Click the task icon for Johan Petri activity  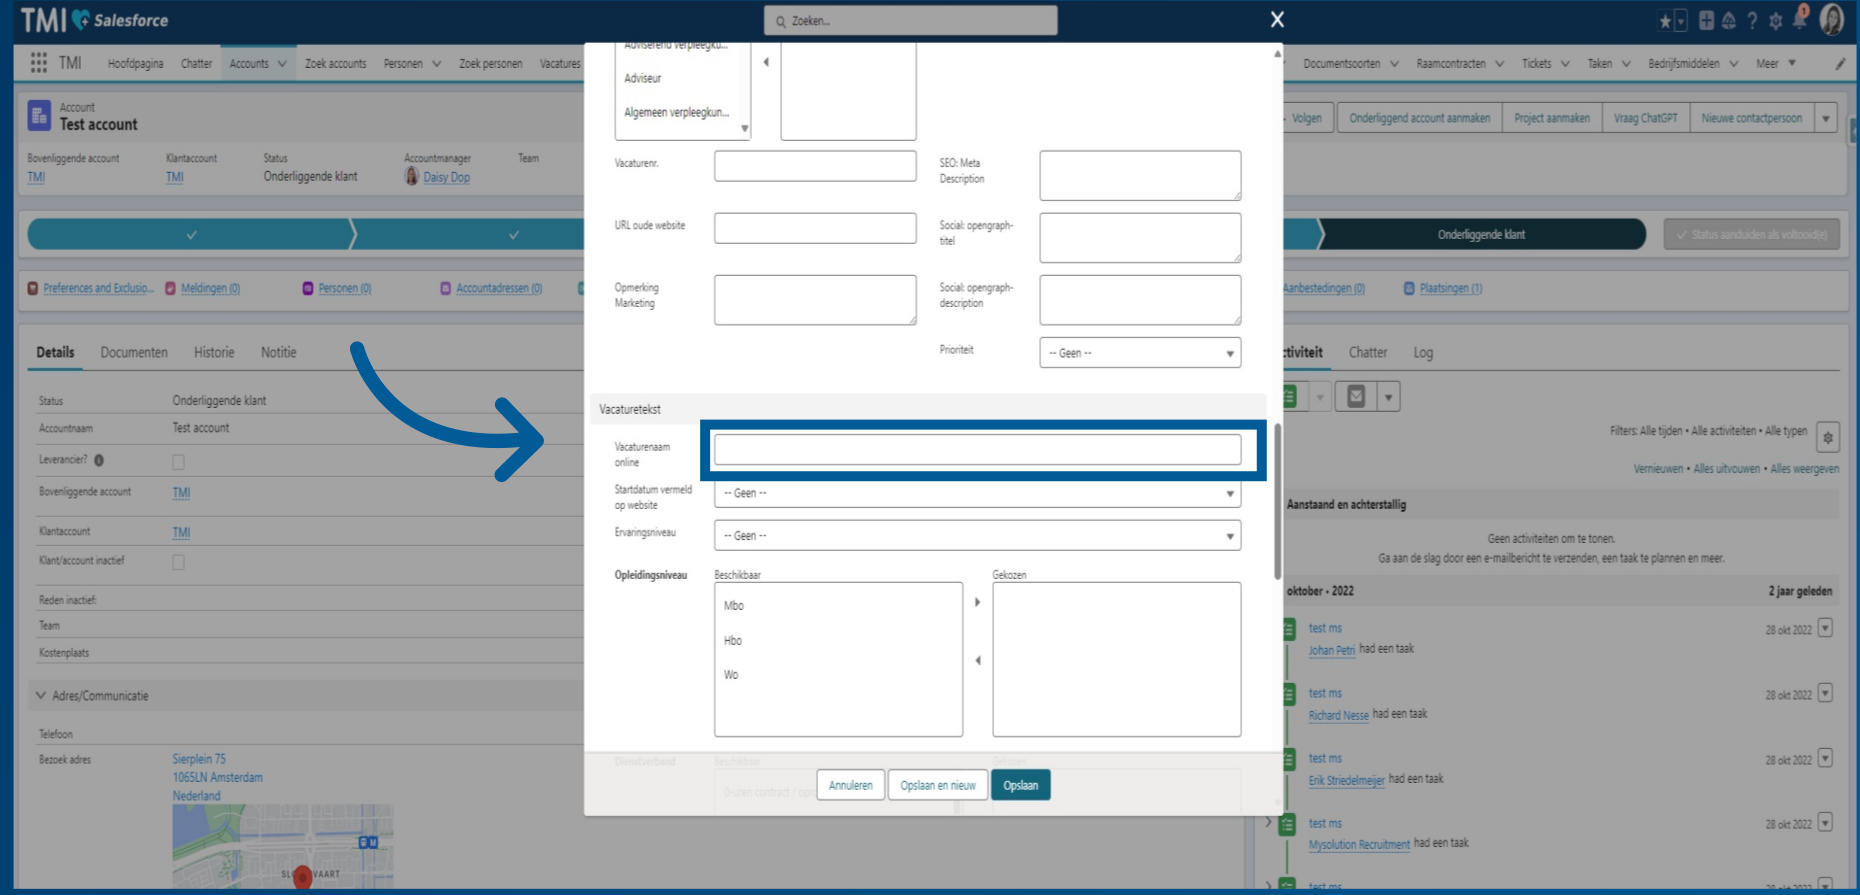pyautogui.click(x=1288, y=630)
